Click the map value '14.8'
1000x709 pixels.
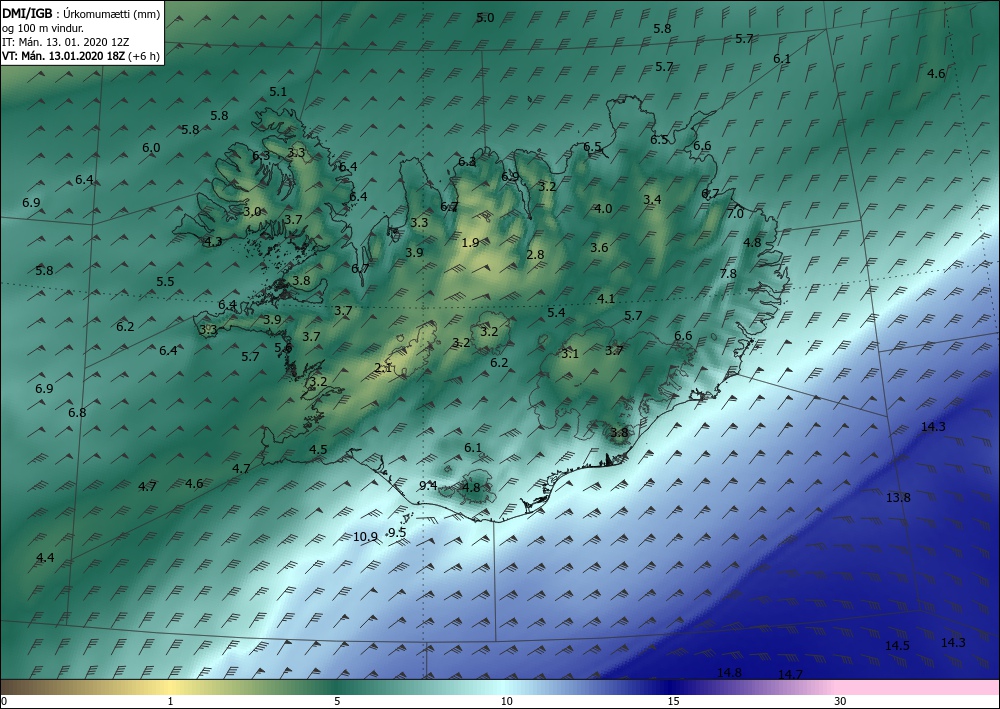(x=729, y=673)
